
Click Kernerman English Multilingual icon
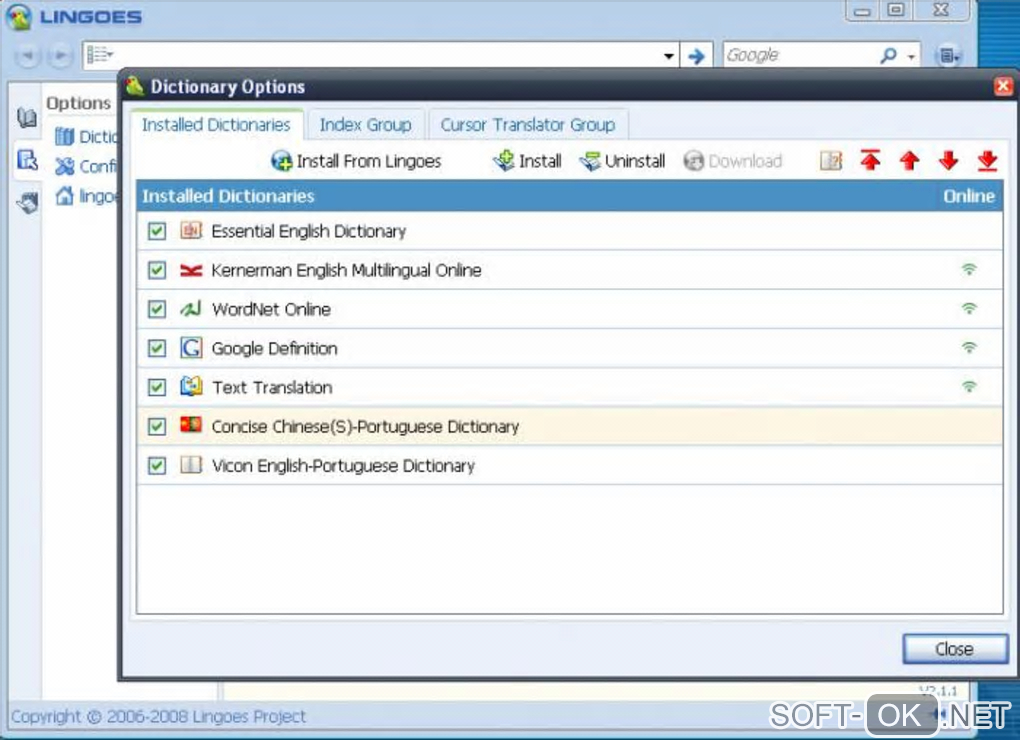191,270
